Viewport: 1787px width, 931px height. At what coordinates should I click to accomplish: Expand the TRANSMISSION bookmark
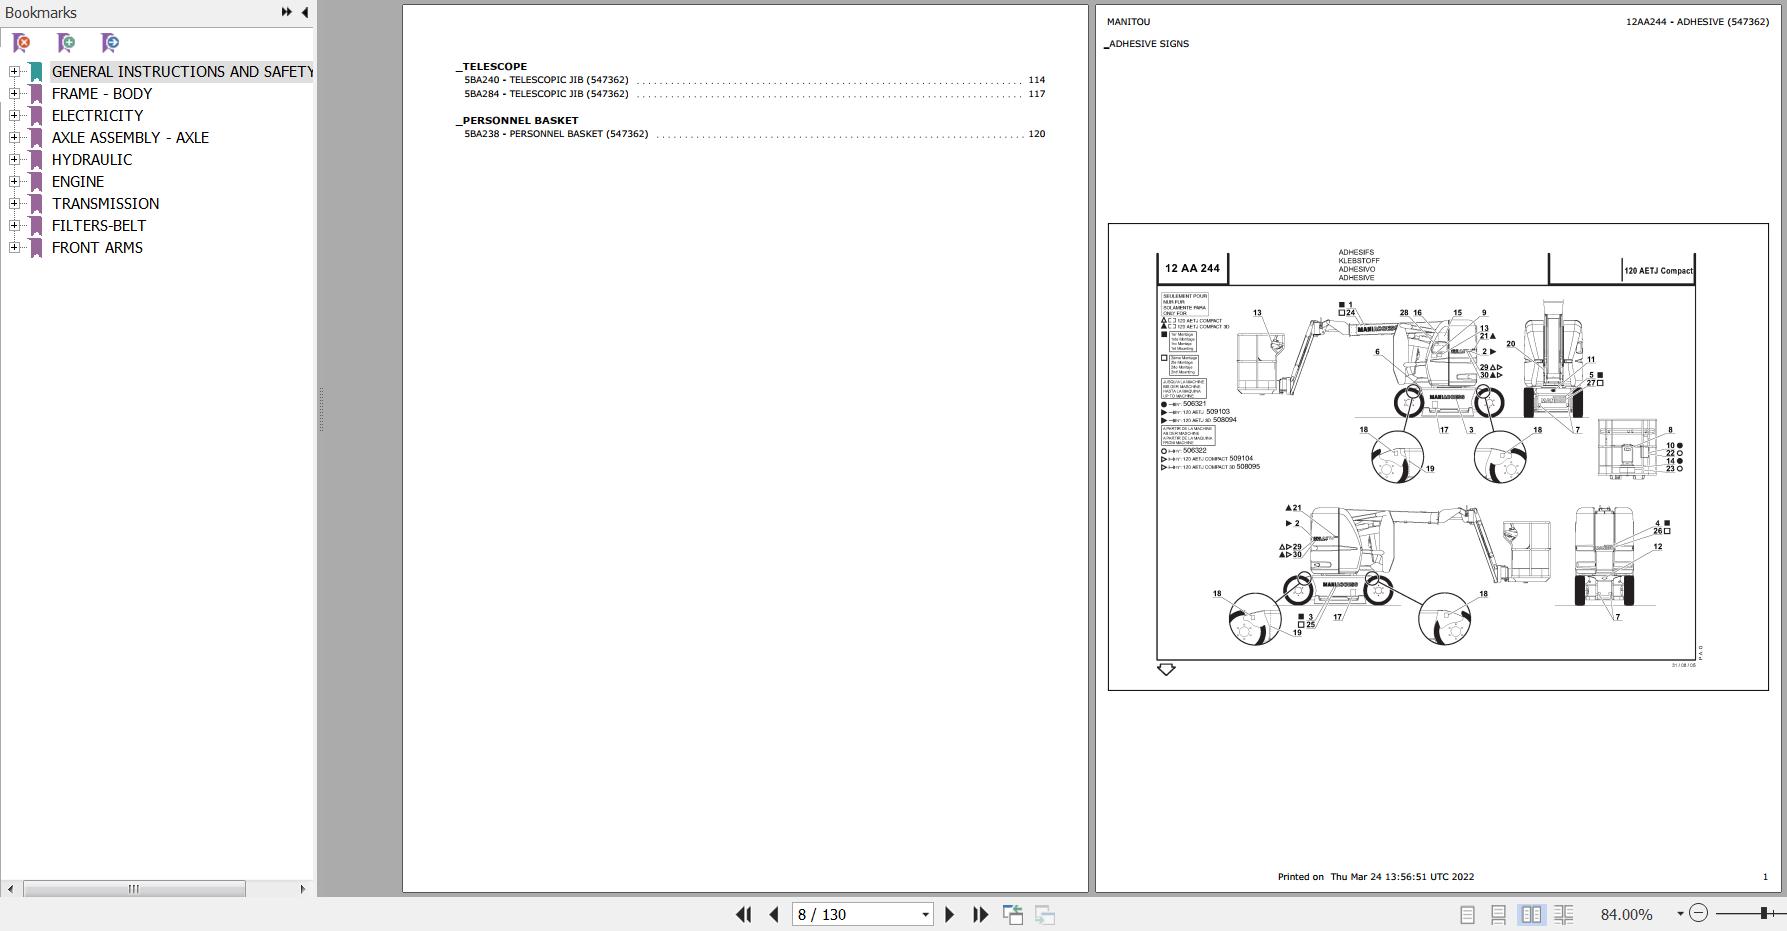tap(14, 203)
